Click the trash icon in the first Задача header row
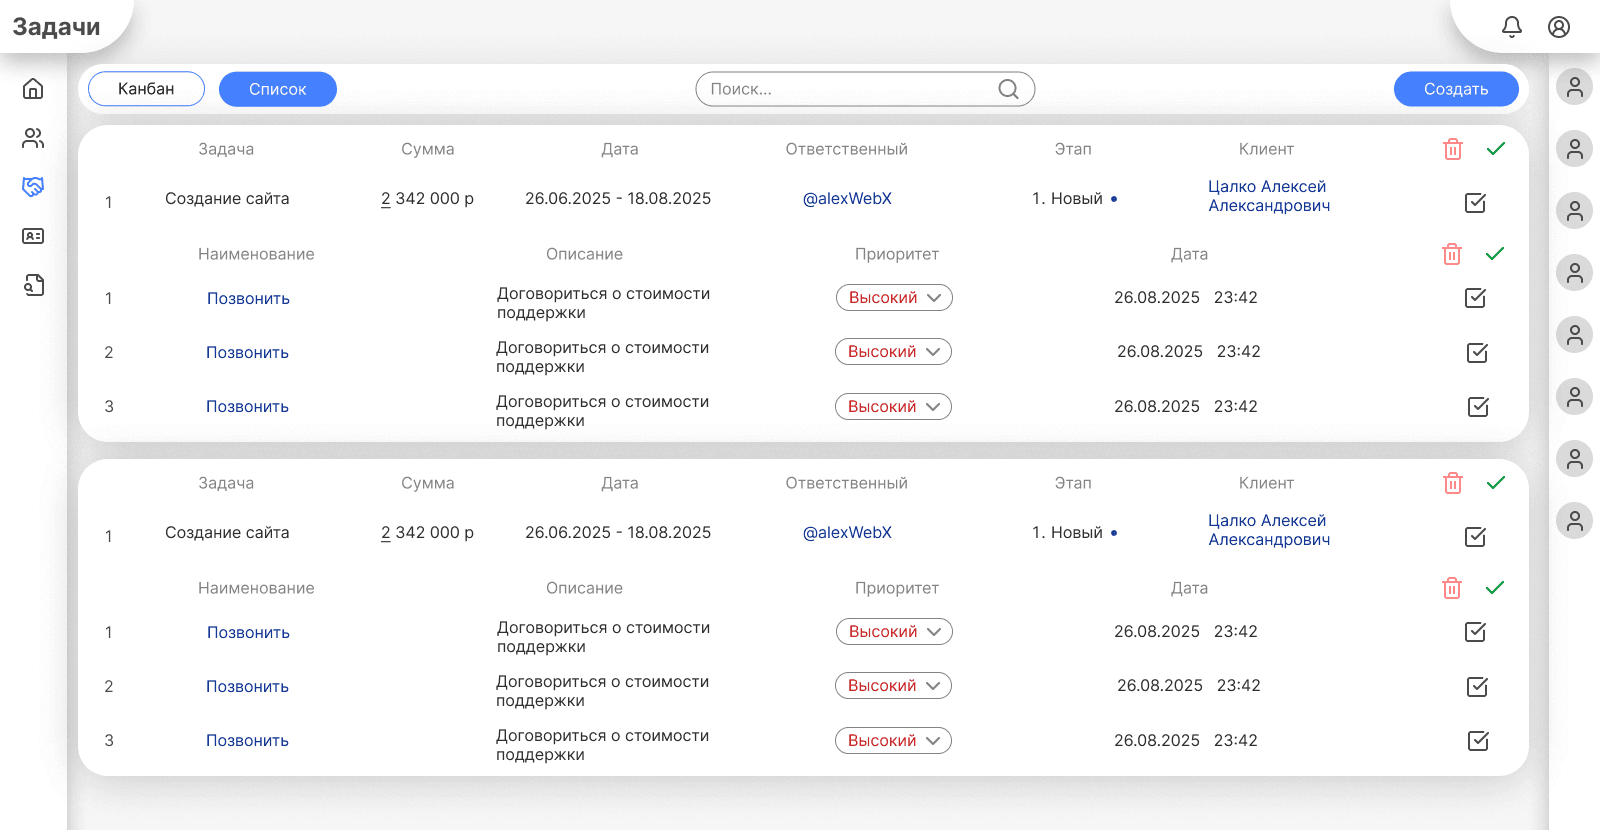Viewport: 1600px width, 830px height. point(1452,149)
